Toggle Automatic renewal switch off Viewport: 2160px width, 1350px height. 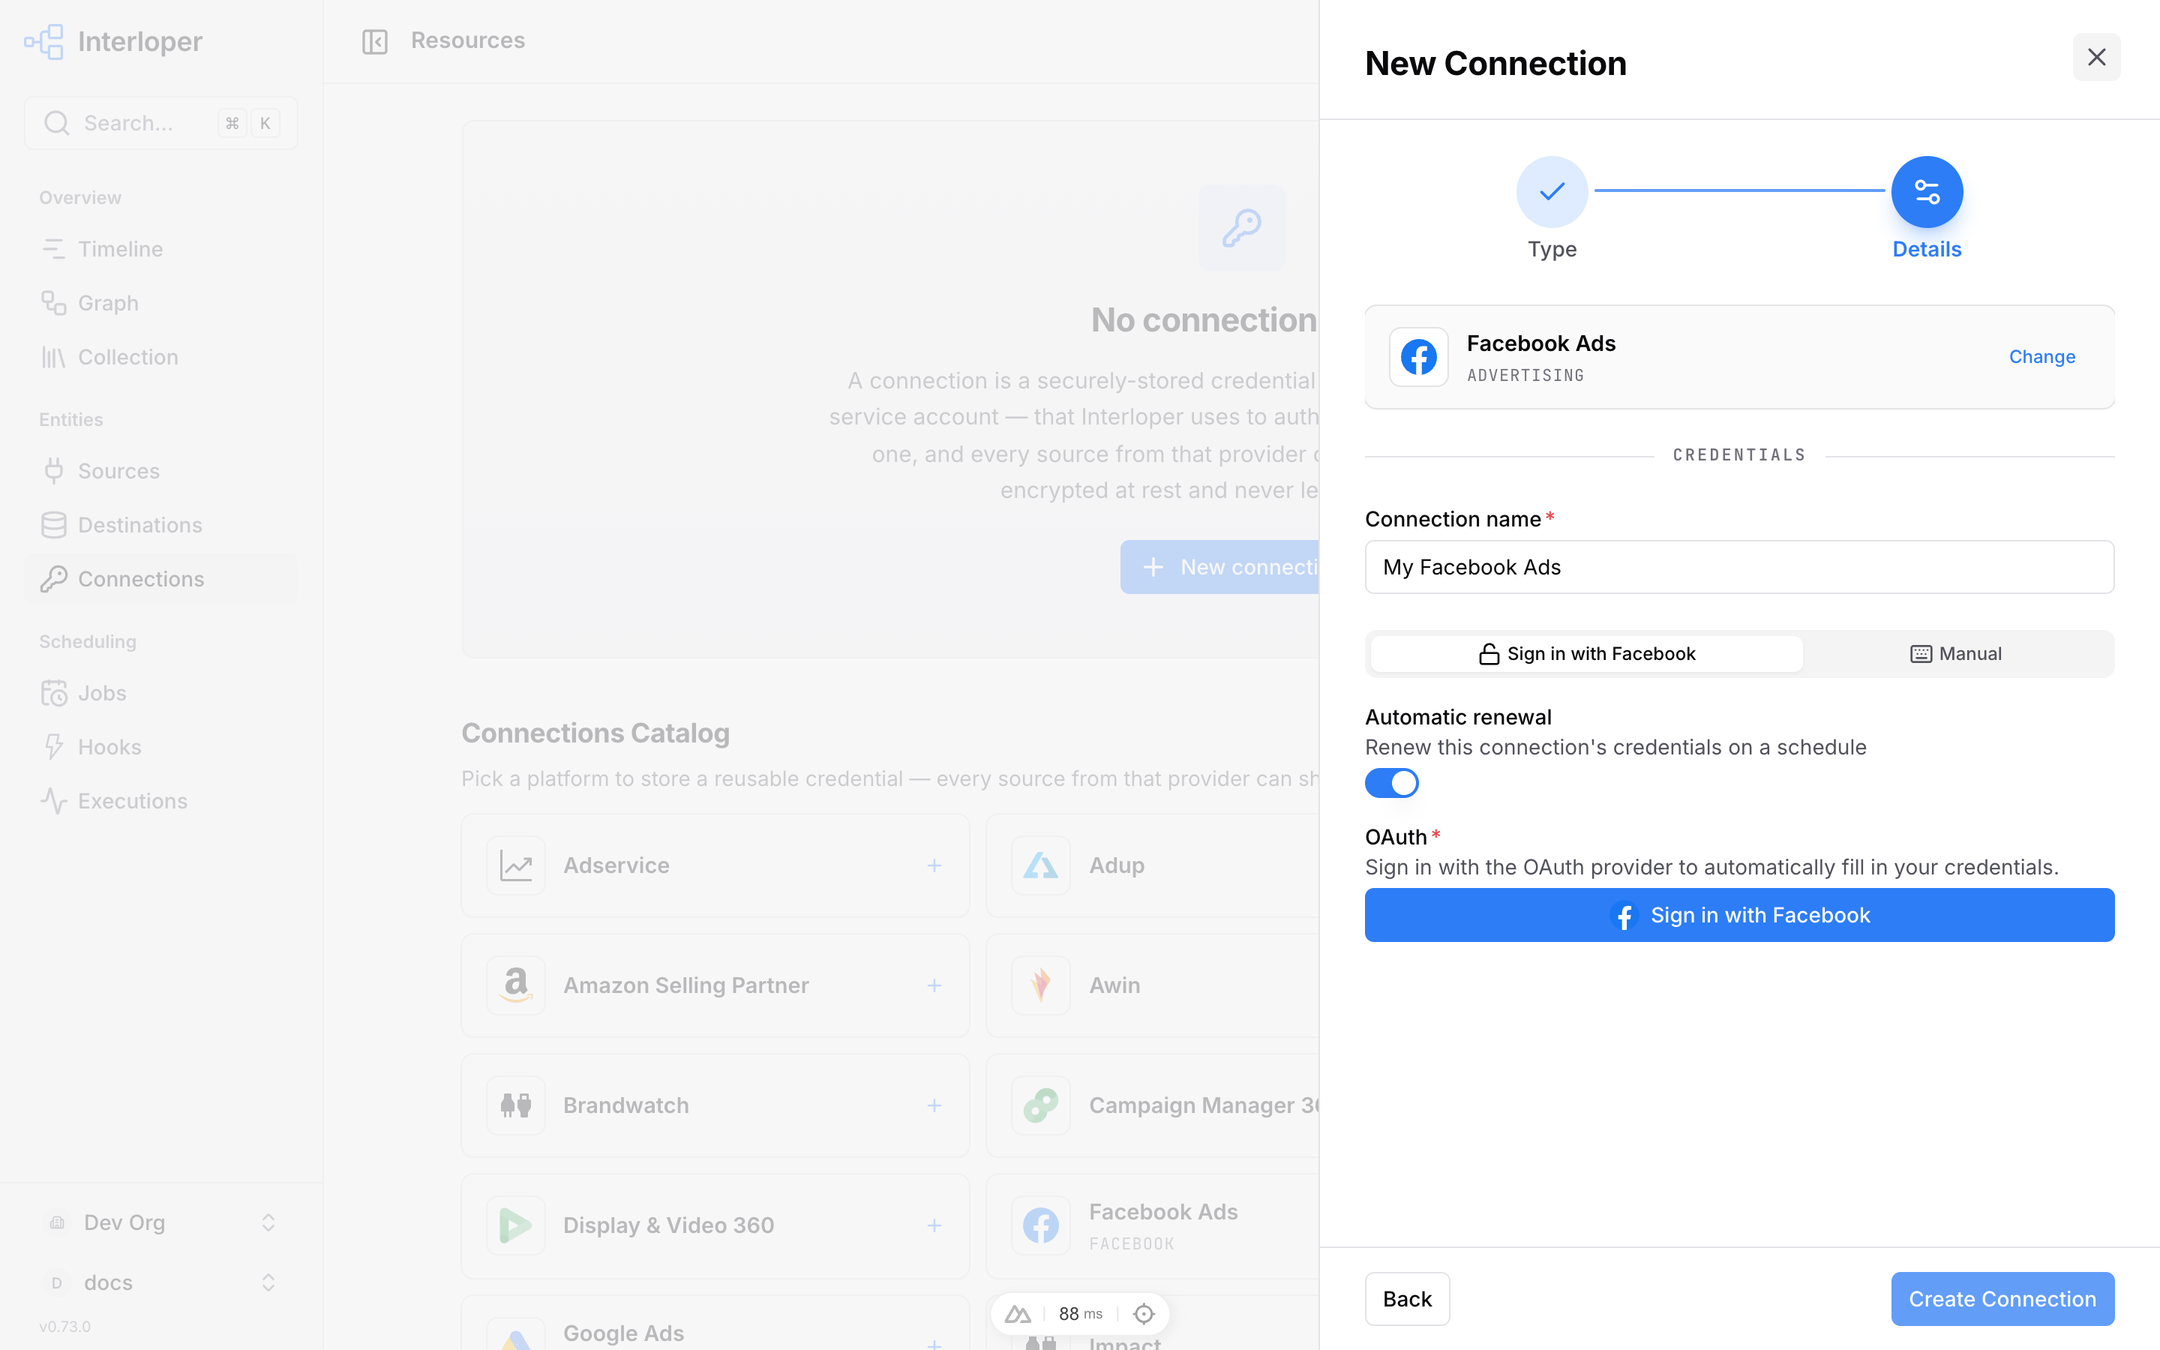tap(1391, 783)
